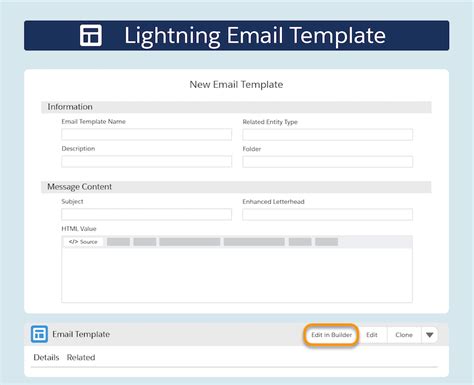This screenshot has width=474, height=385.
Task: Click the blue Email Template record icon
Action: coord(39,334)
